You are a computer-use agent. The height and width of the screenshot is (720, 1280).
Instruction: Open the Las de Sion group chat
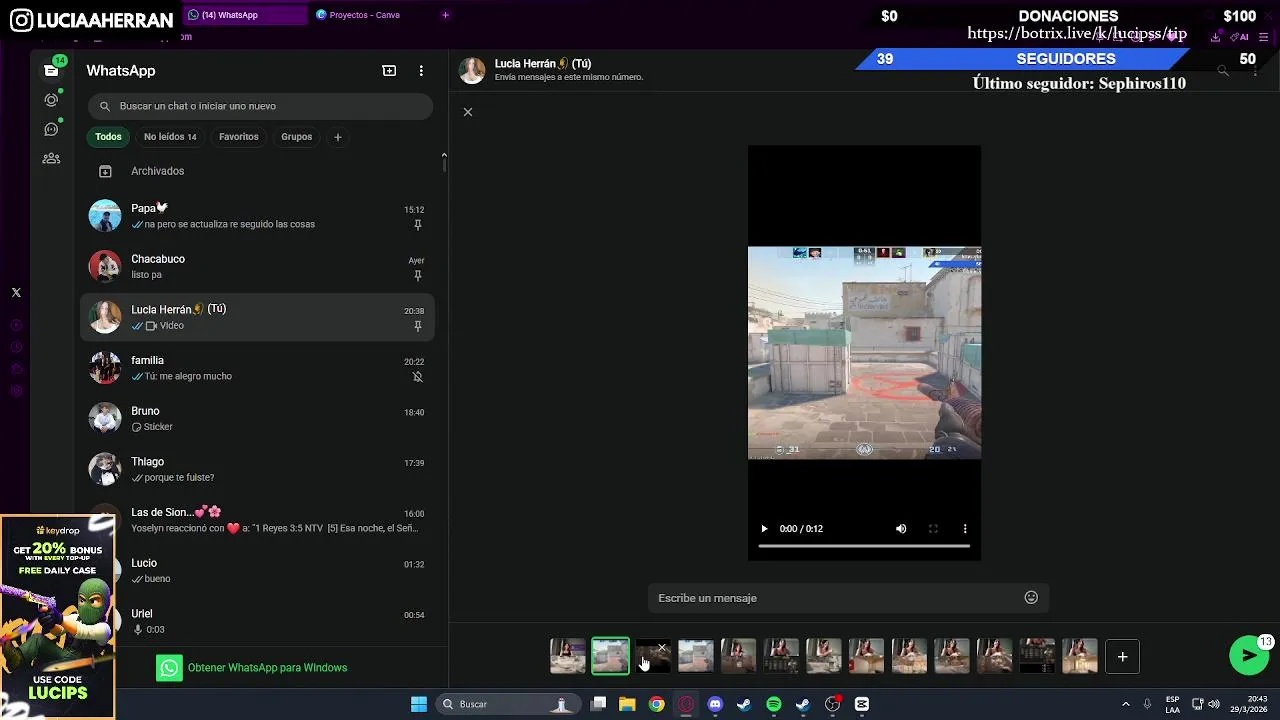point(258,520)
